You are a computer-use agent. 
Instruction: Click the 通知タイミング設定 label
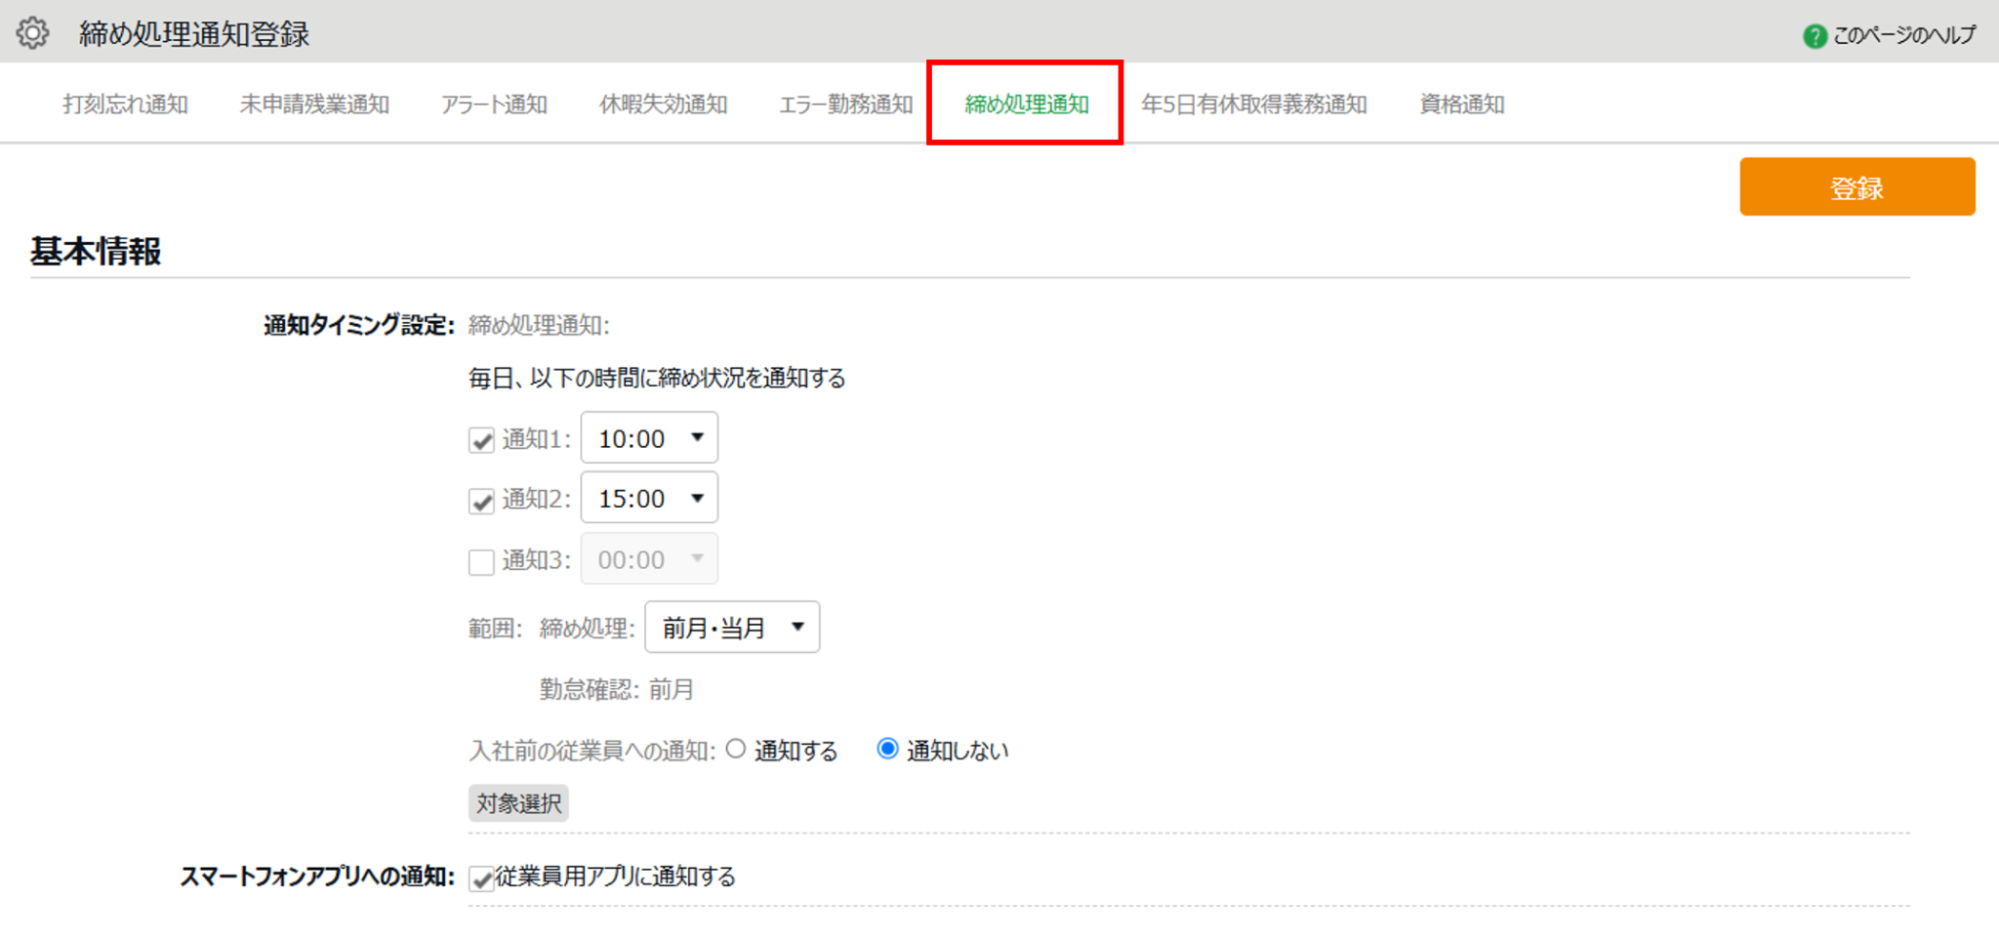(x=359, y=325)
